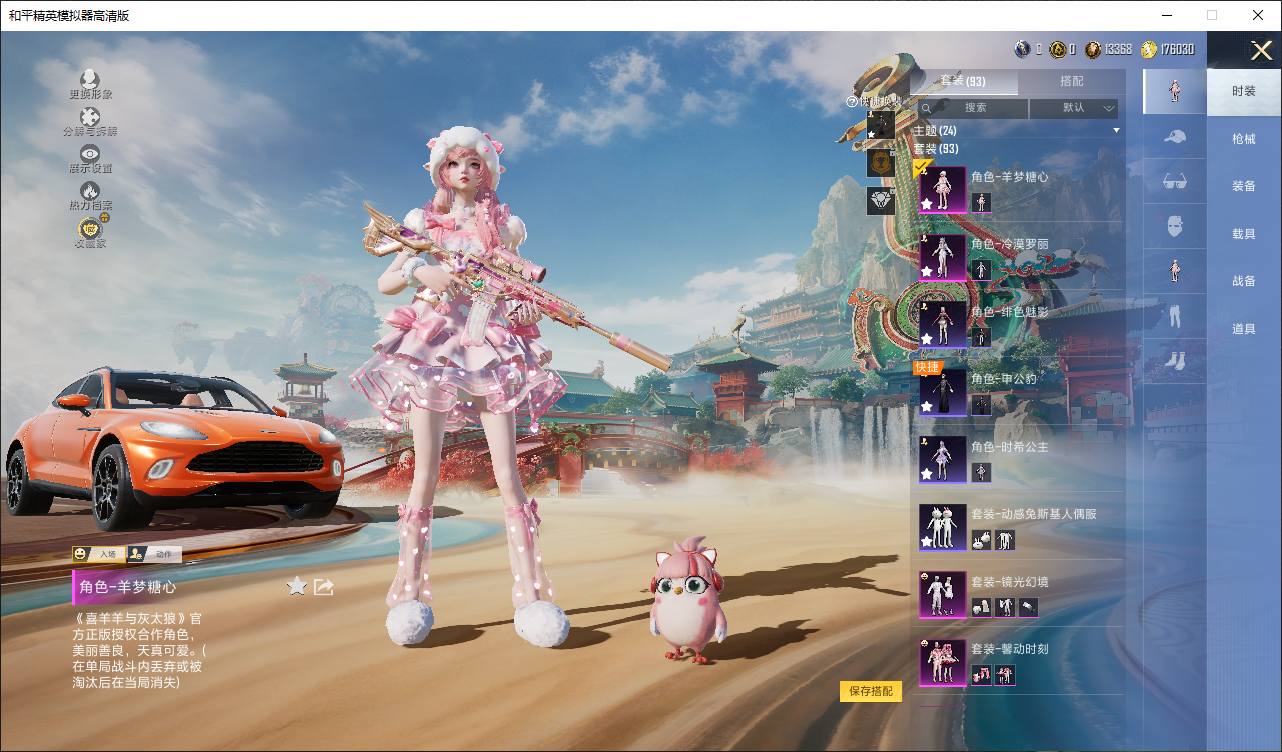Collapse the 主题 (24) section arrow
The image size is (1282, 752).
pyautogui.click(x=1116, y=131)
